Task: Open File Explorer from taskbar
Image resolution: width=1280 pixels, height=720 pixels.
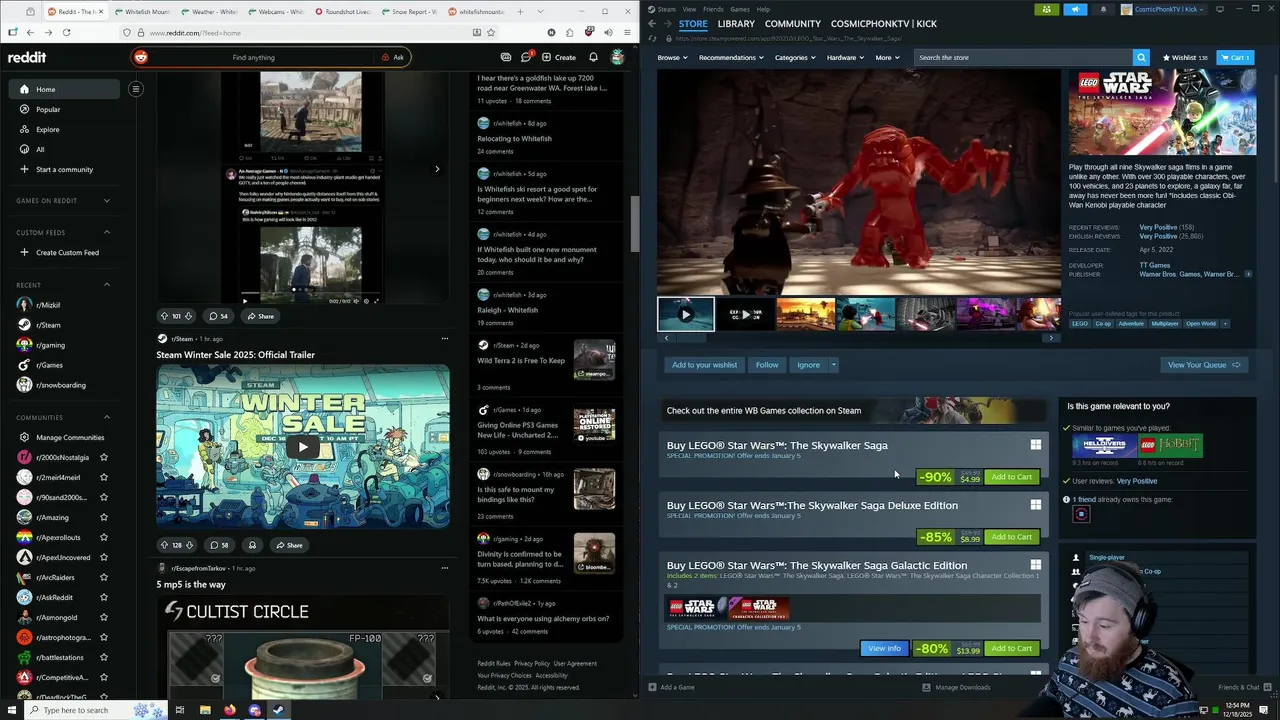Action: 205,710
